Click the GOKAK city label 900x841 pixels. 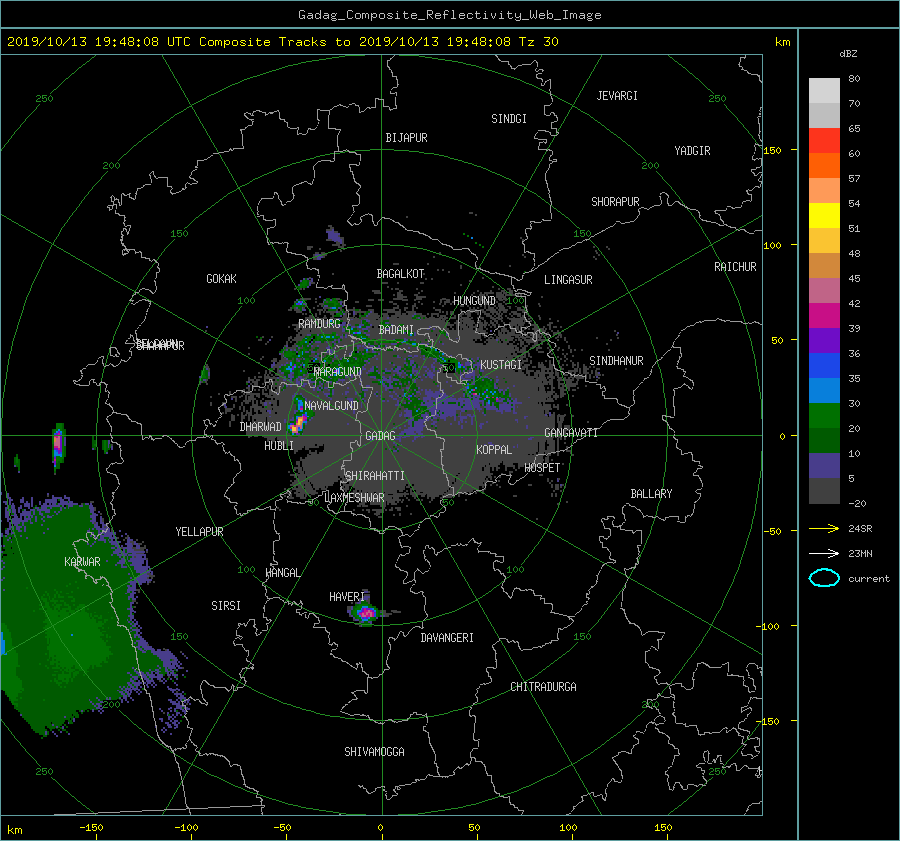pos(221,279)
